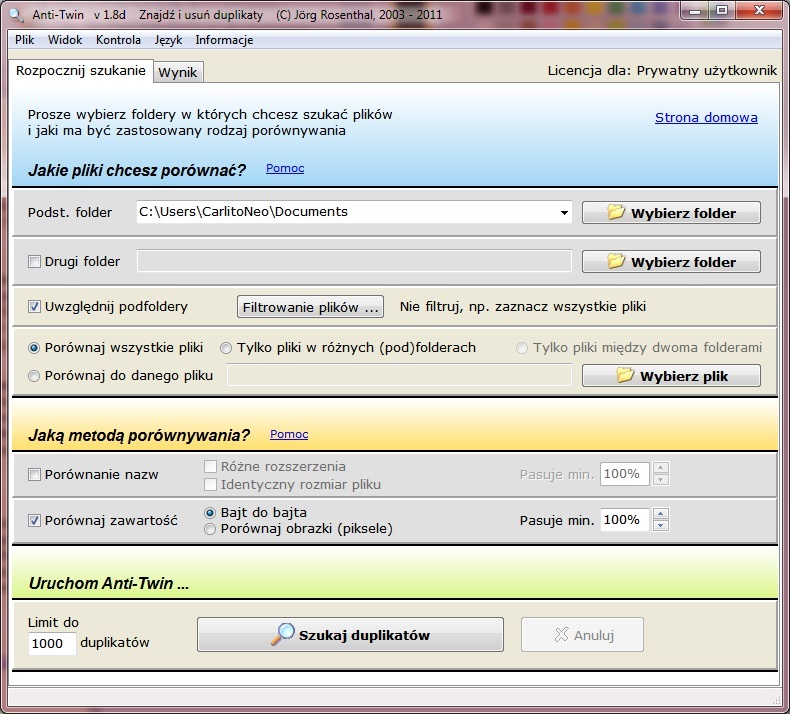
Task: Open Pomoc link next to Jakie pliki chcesz porównać
Action: 285,168
